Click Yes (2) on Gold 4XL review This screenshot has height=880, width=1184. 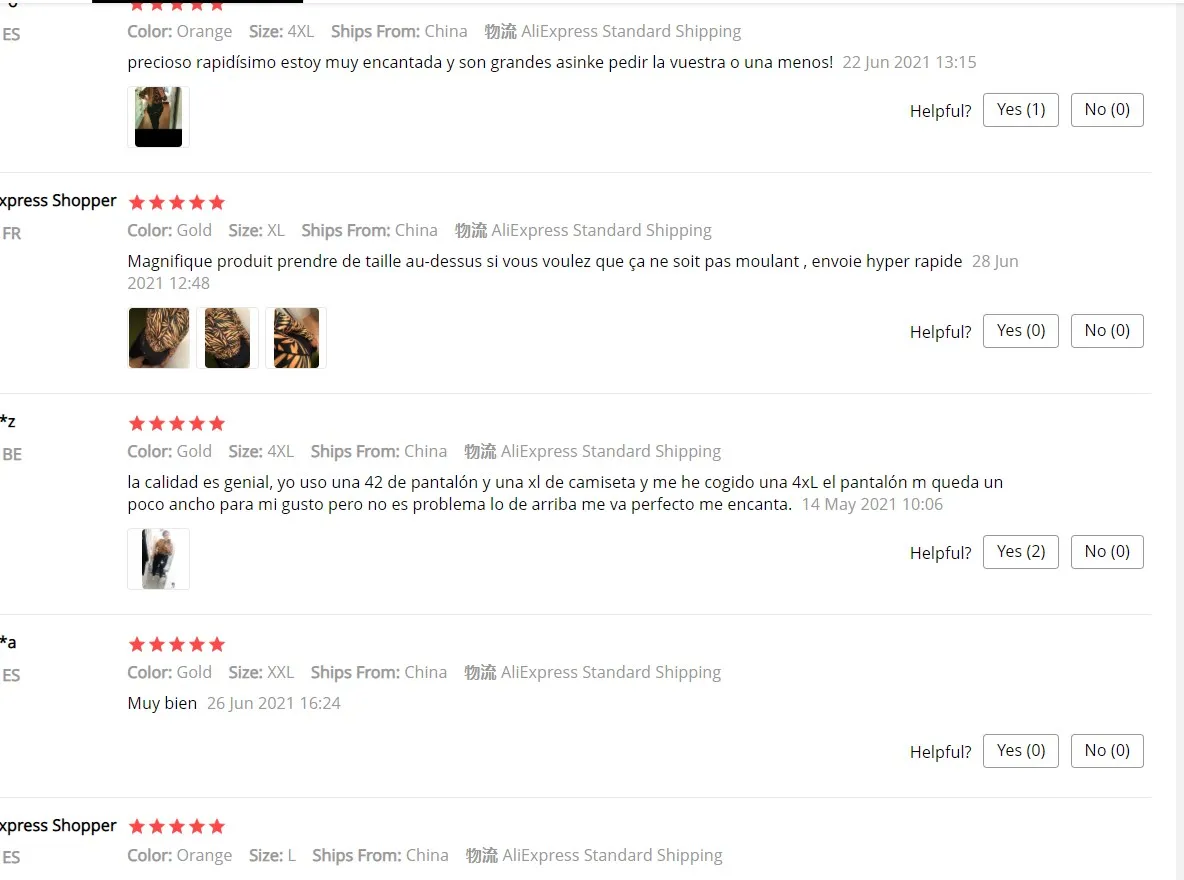click(1021, 552)
